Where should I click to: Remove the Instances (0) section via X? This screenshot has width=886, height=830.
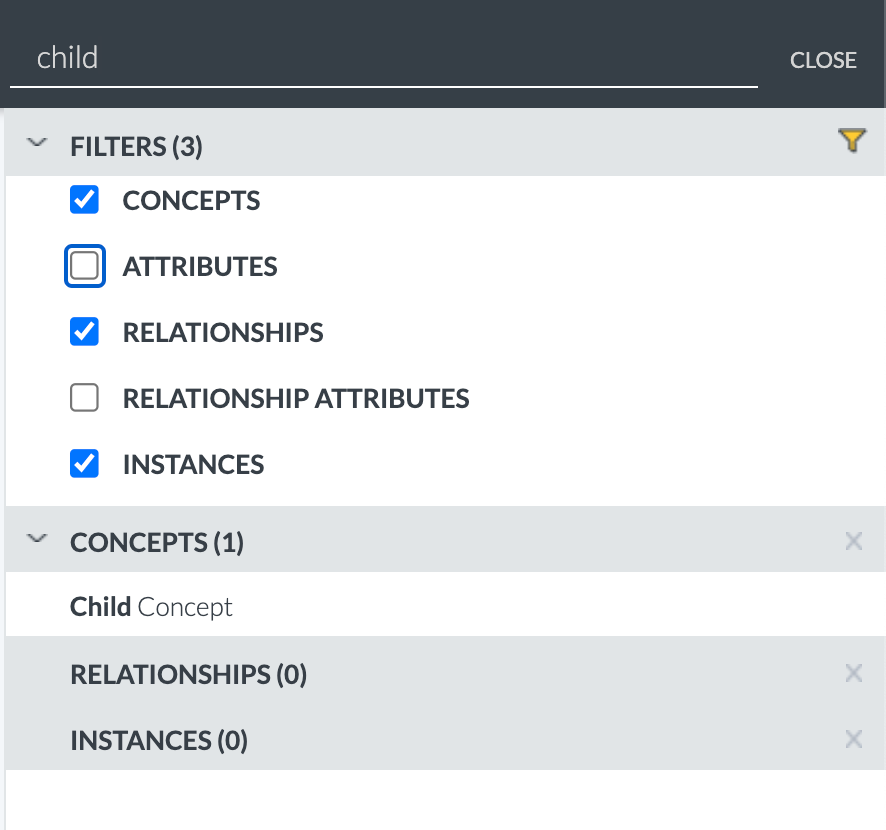point(853,739)
